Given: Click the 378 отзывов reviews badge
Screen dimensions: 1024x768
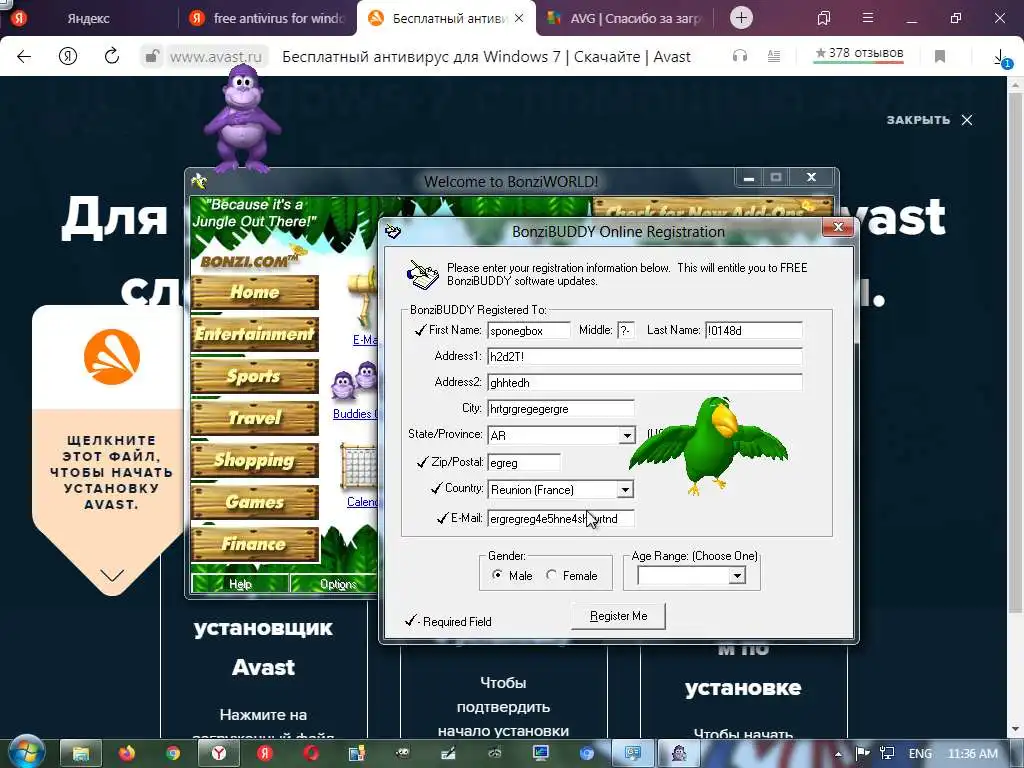Looking at the screenshot, I should (859, 54).
